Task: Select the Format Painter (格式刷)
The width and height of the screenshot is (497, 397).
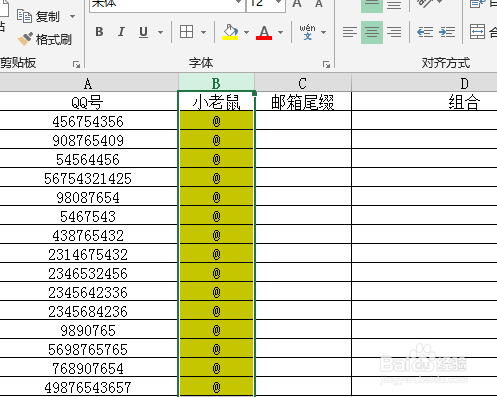Action: click(x=44, y=39)
